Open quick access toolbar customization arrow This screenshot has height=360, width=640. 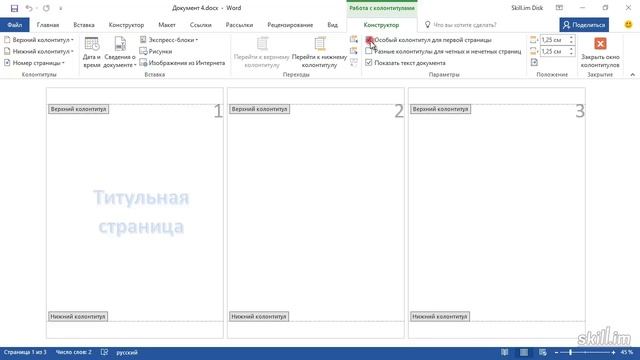(61, 8)
